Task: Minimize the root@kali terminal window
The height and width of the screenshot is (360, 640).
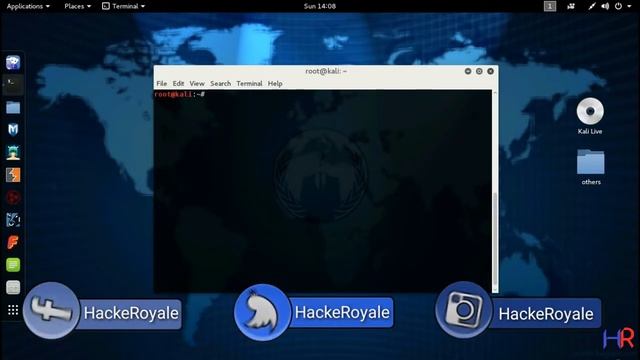Action: [x=468, y=71]
